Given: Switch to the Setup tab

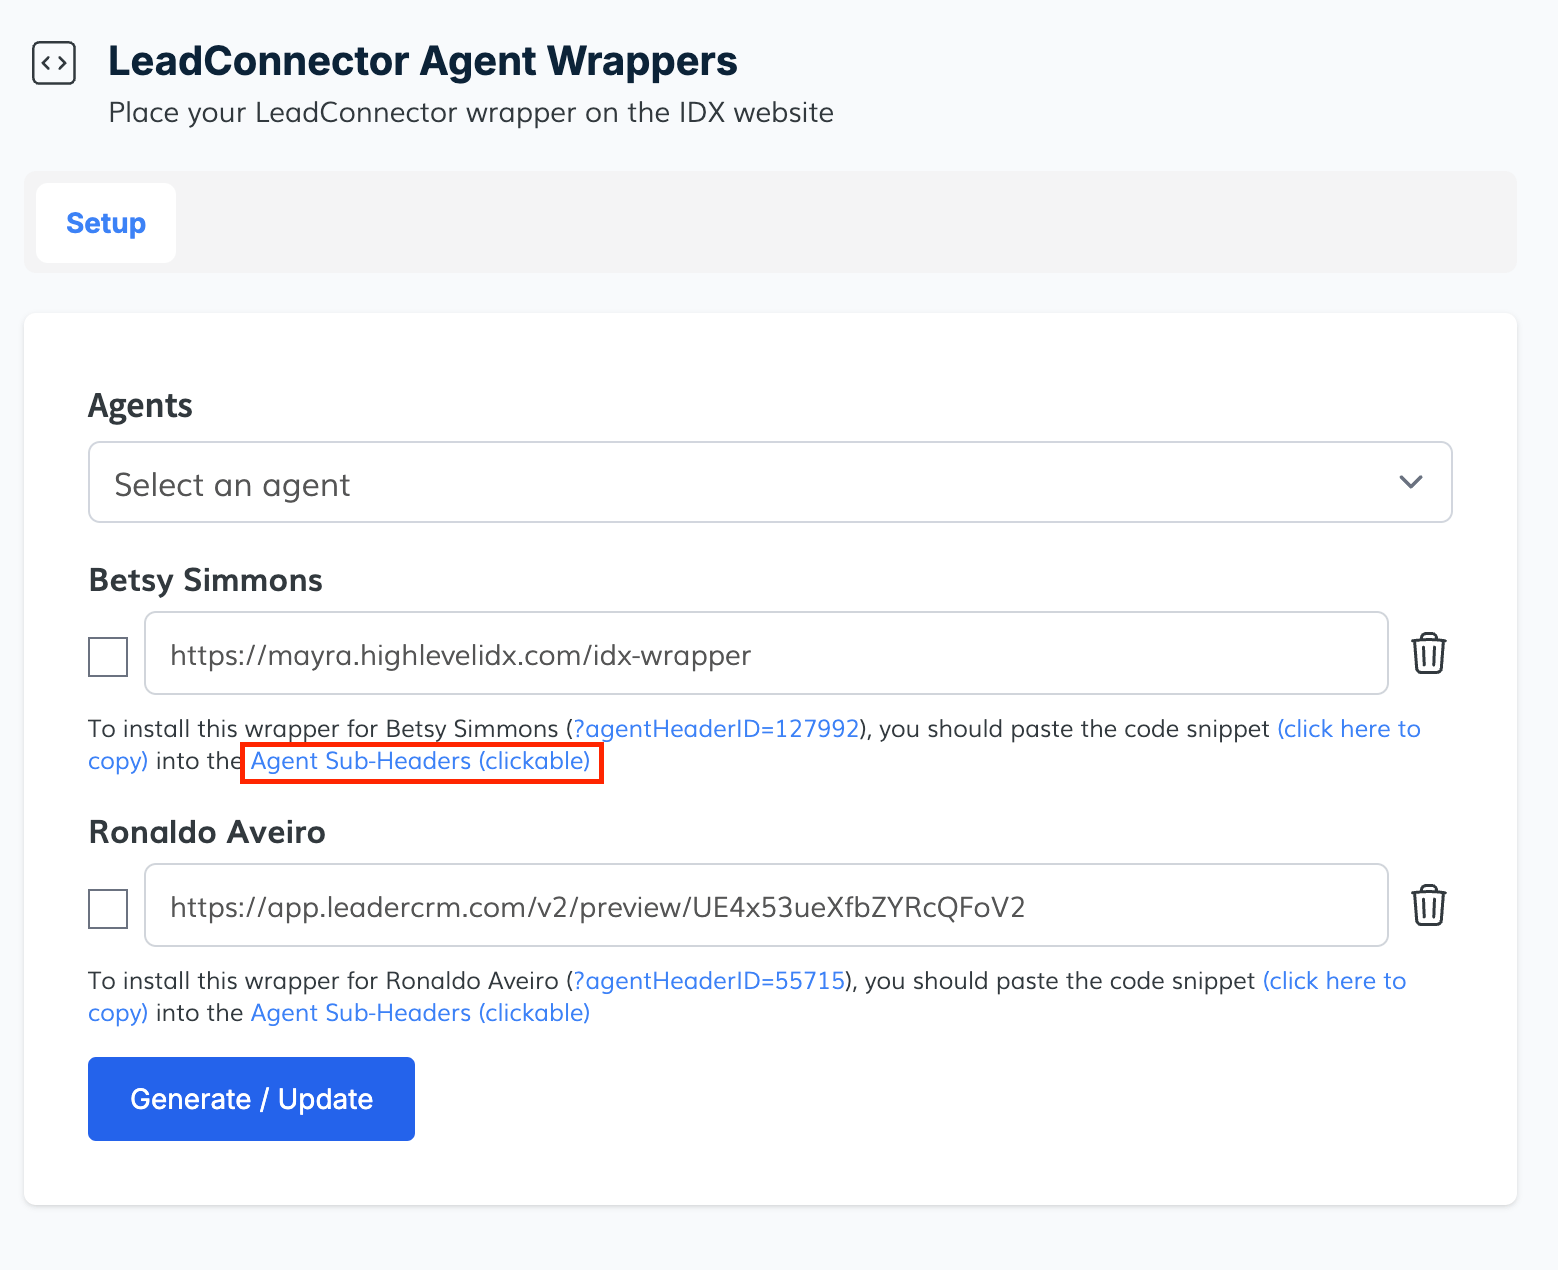Looking at the screenshot, I should (x=106, y=223).
